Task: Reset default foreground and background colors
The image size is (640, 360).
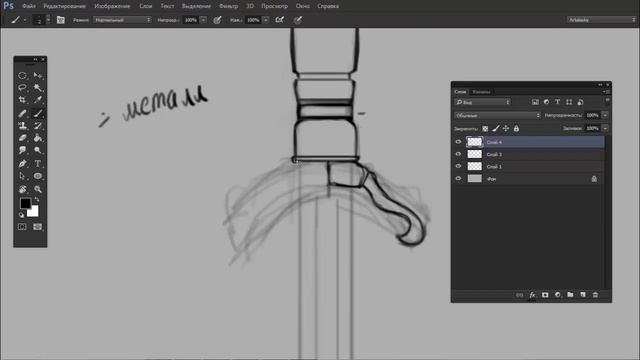Action: [22, 215]
